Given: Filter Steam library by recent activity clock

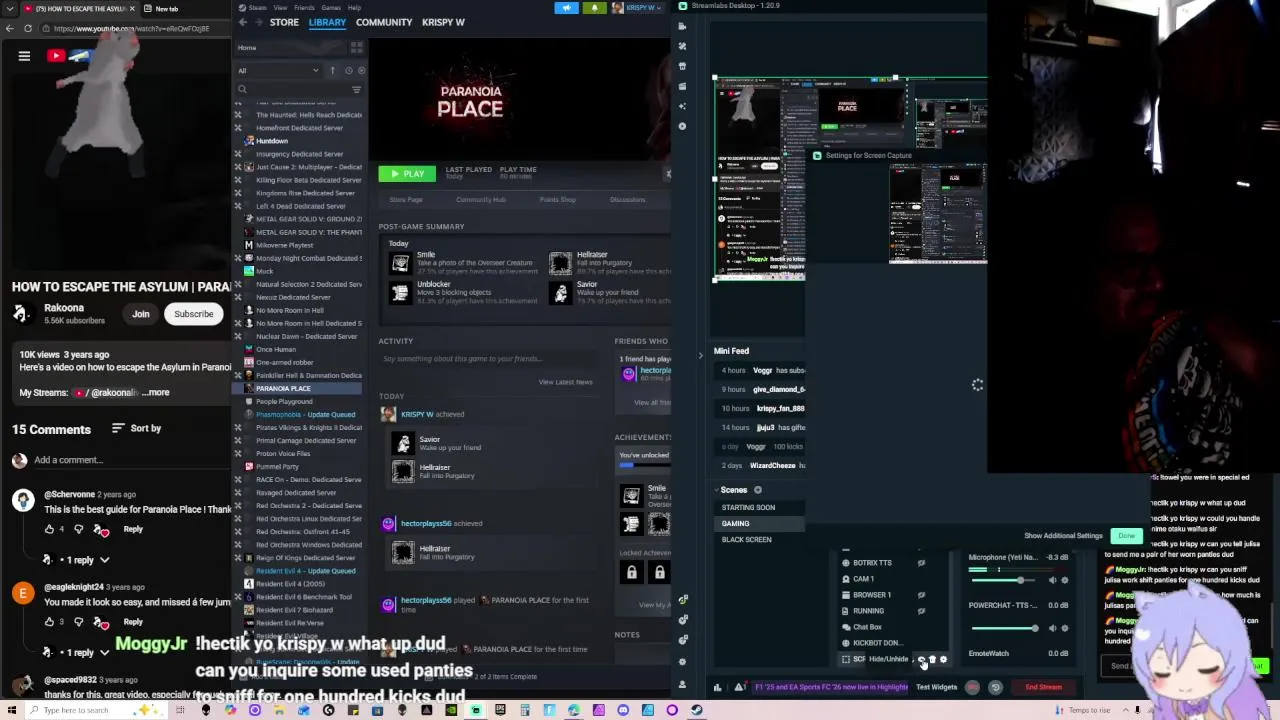Looking at the screenshot, I should (x=348, y=70).
